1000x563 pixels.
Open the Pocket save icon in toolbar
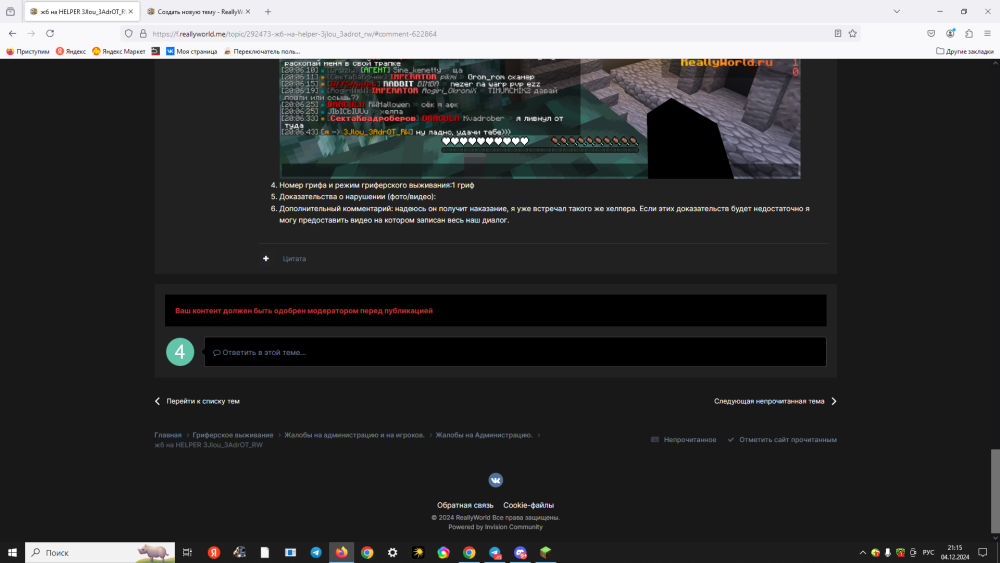point(931,34)
